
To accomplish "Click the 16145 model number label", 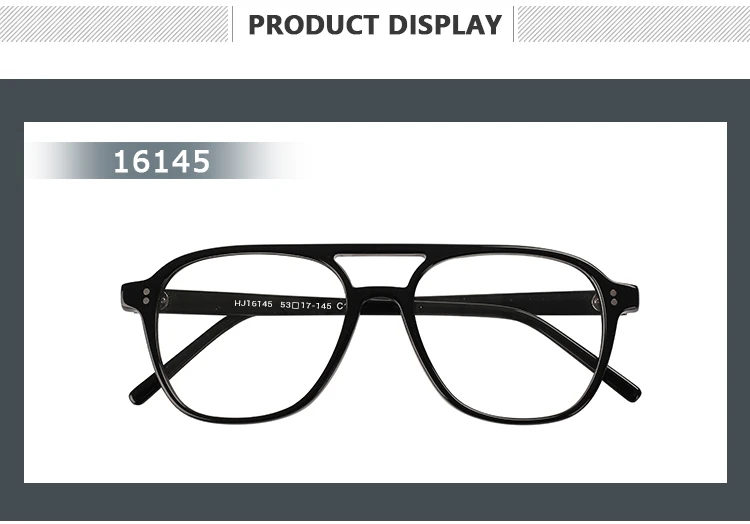I will (162, 161).
